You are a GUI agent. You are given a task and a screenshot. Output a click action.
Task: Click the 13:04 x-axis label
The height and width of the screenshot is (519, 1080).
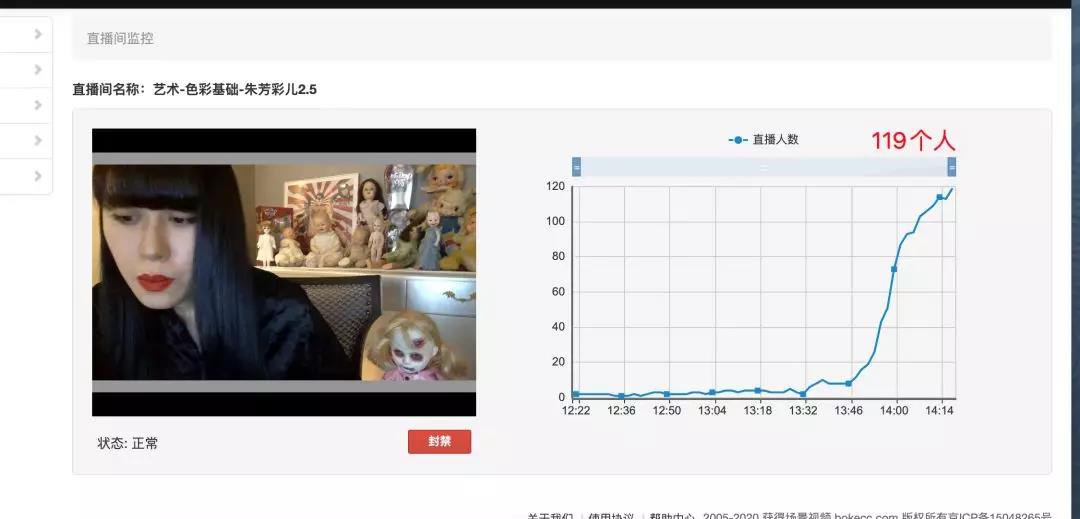tap(712, 411)
